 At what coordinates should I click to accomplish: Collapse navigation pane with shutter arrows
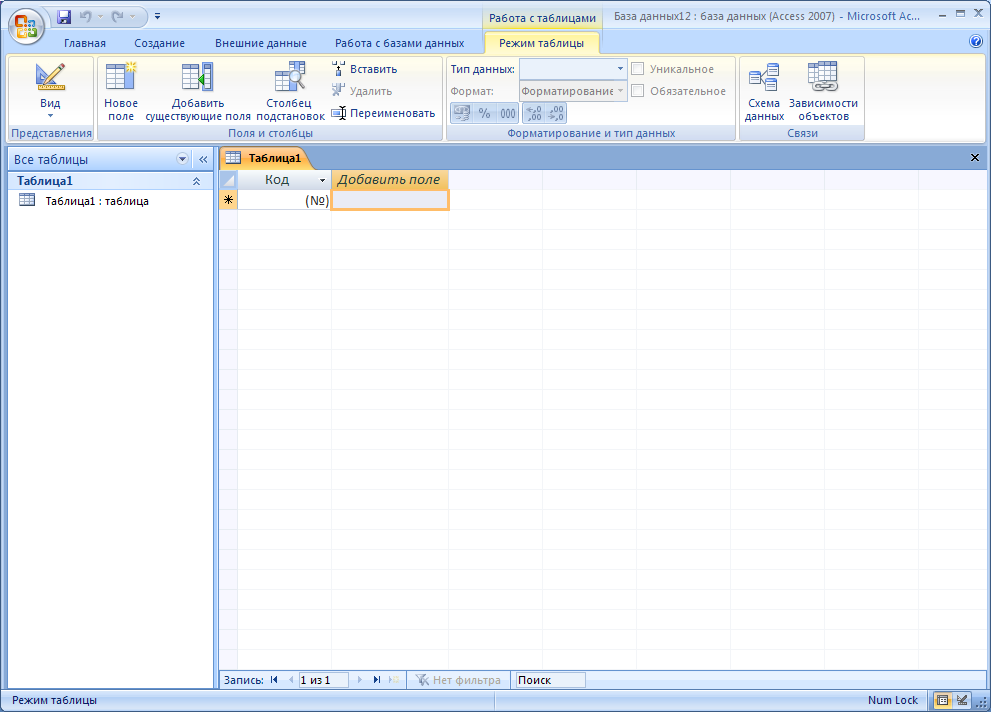(x=203, y=159)
